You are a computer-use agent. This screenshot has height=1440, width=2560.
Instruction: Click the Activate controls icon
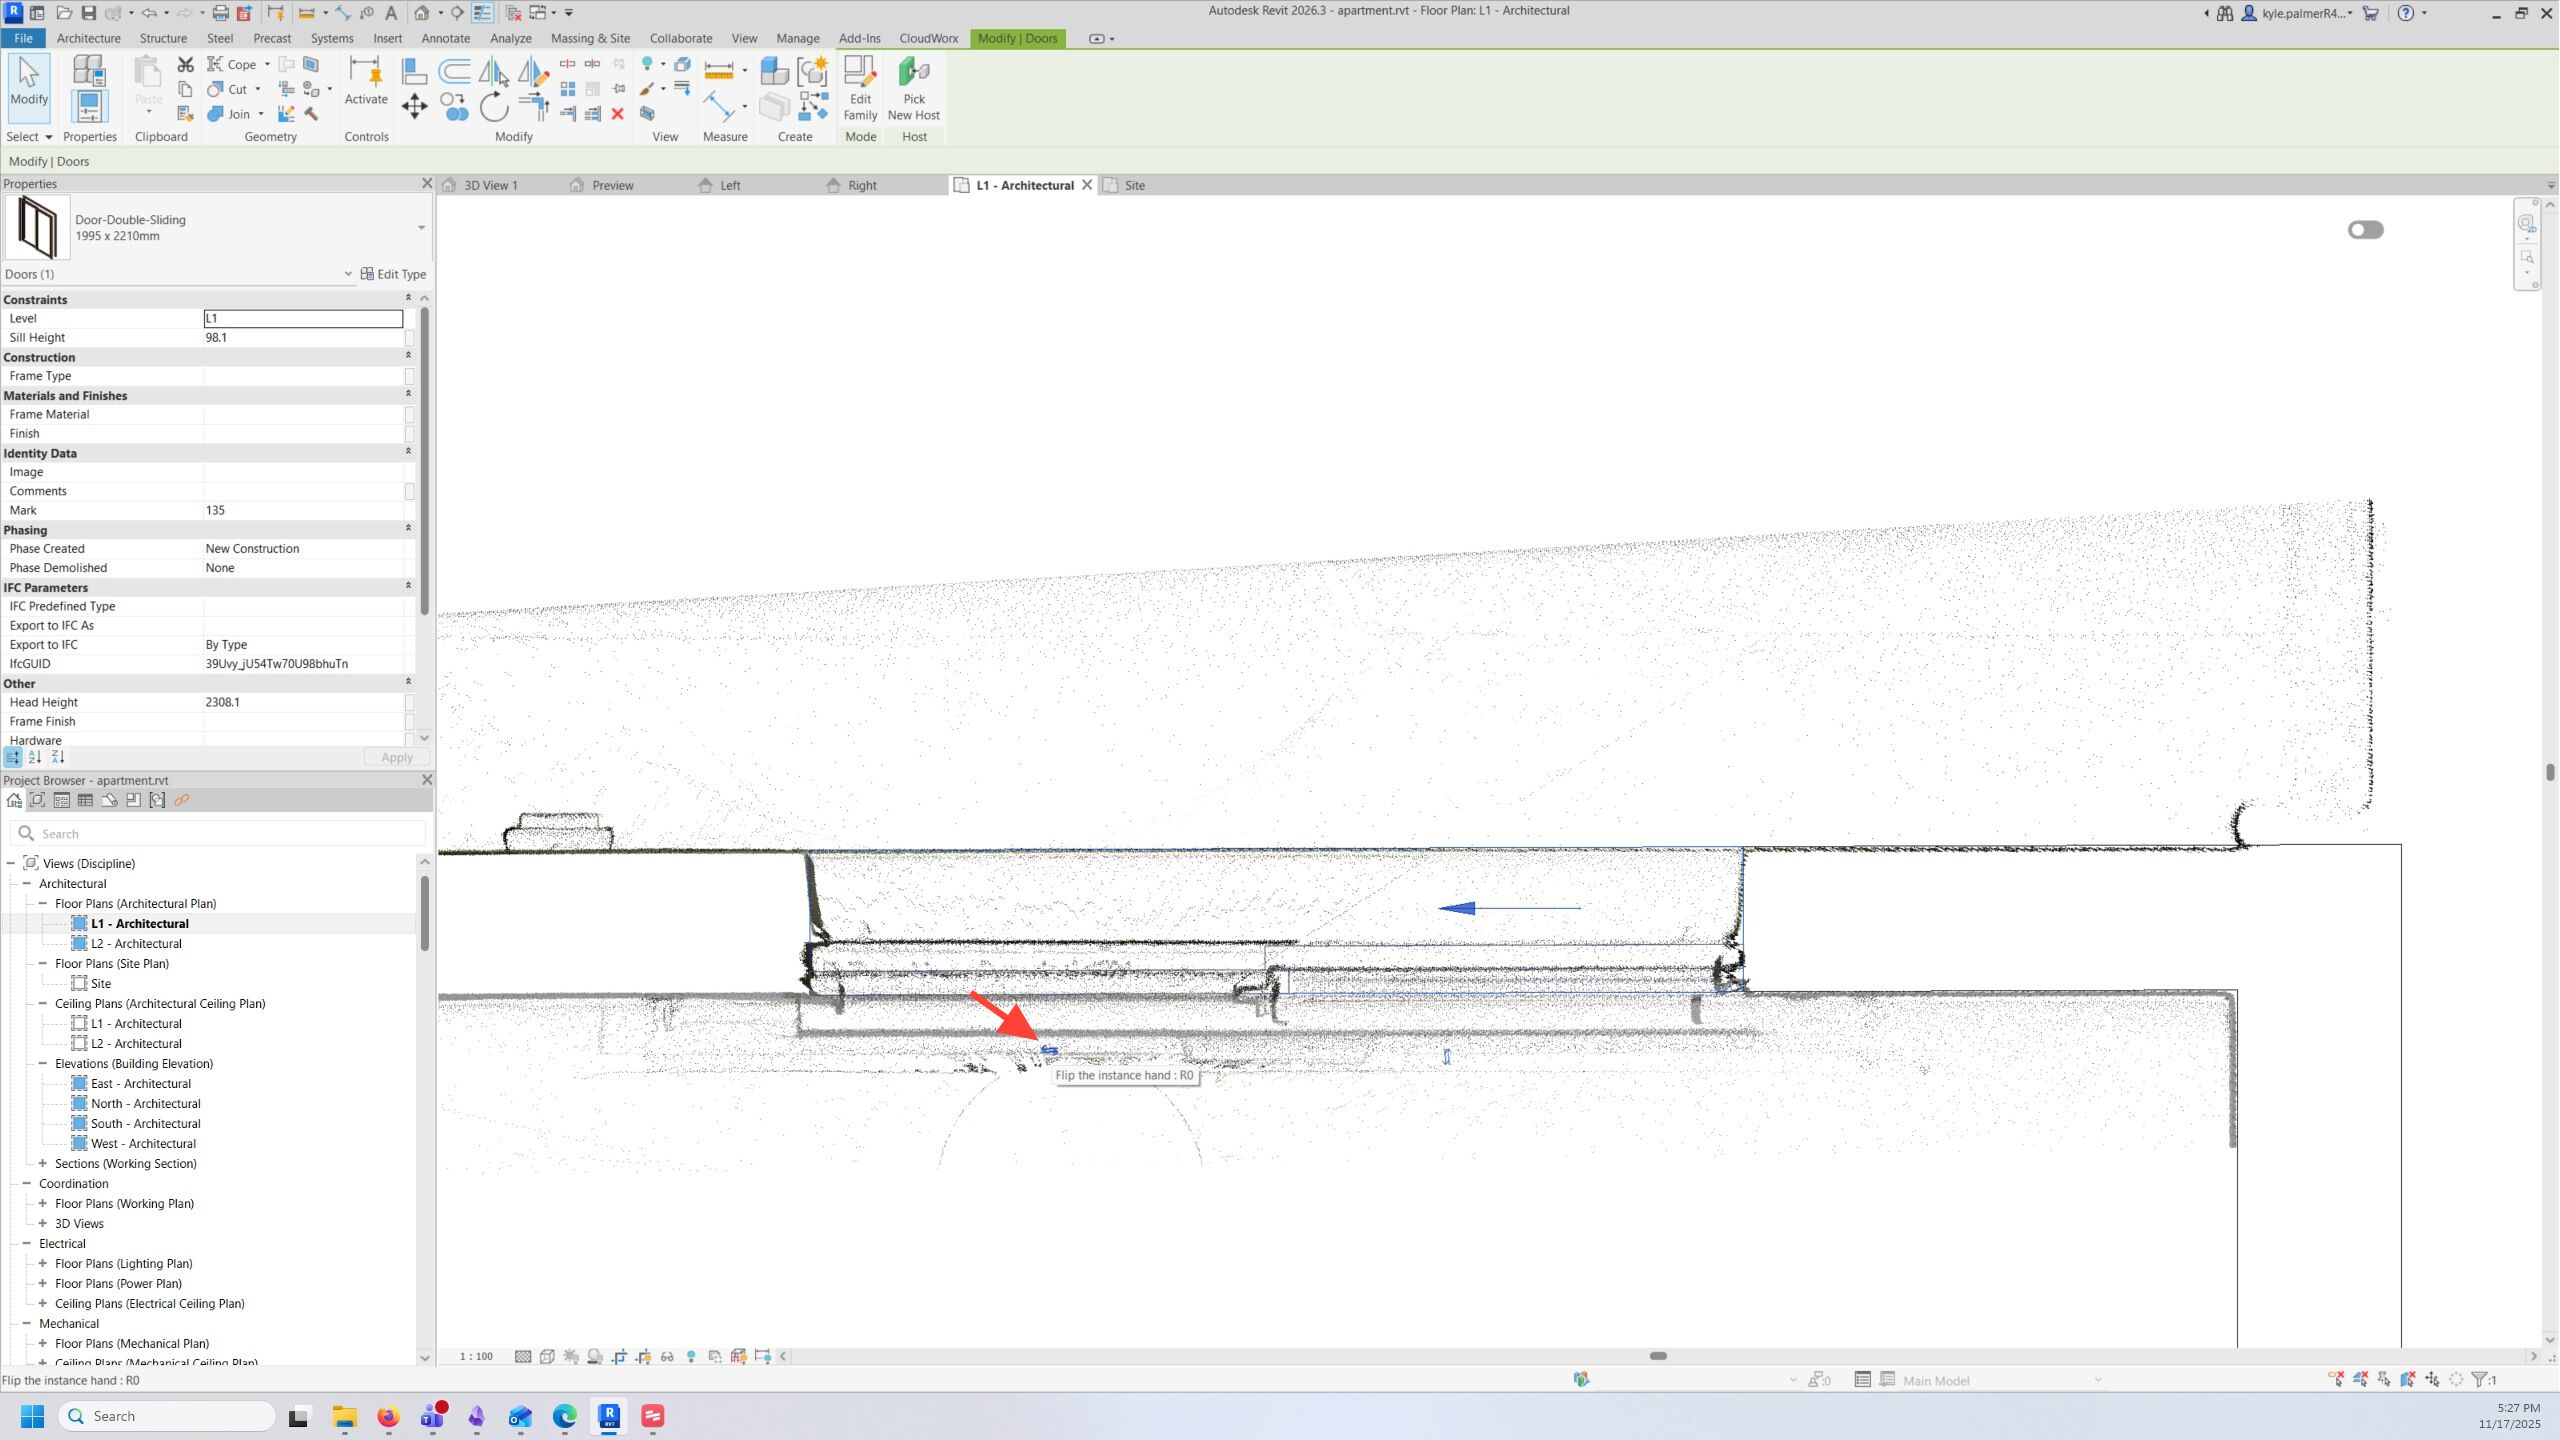point(366,72)
